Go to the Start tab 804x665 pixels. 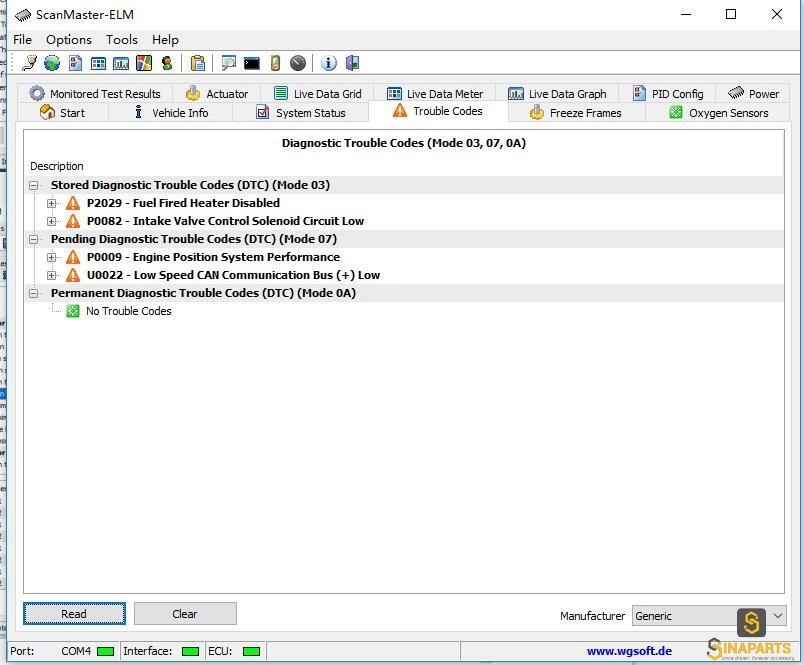click(x=63, y=113)
